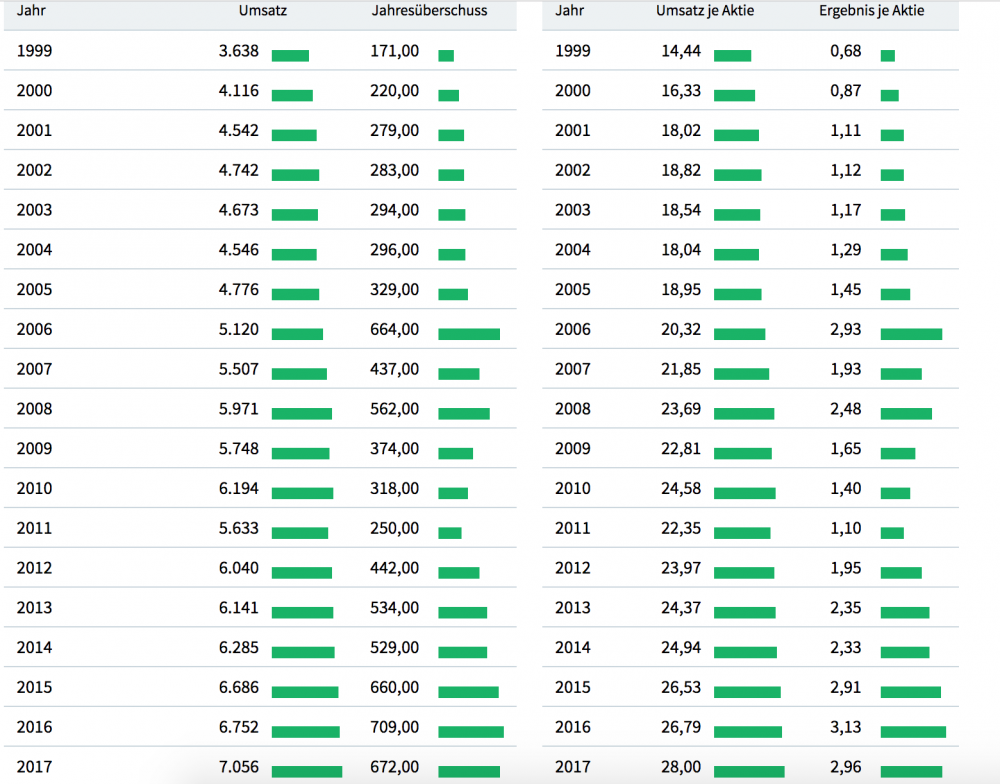Select the 2,48 Ergebnis je Aktie figure
1000x784 pixels.
click(x=846, y=409)
